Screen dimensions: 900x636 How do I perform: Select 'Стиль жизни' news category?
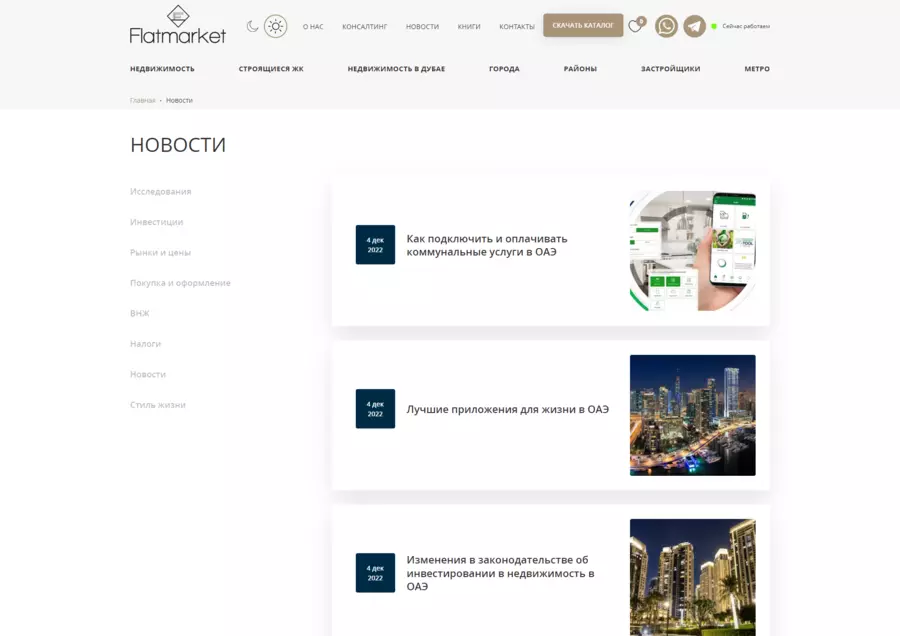pyautogui.click(x=157, y=405)
